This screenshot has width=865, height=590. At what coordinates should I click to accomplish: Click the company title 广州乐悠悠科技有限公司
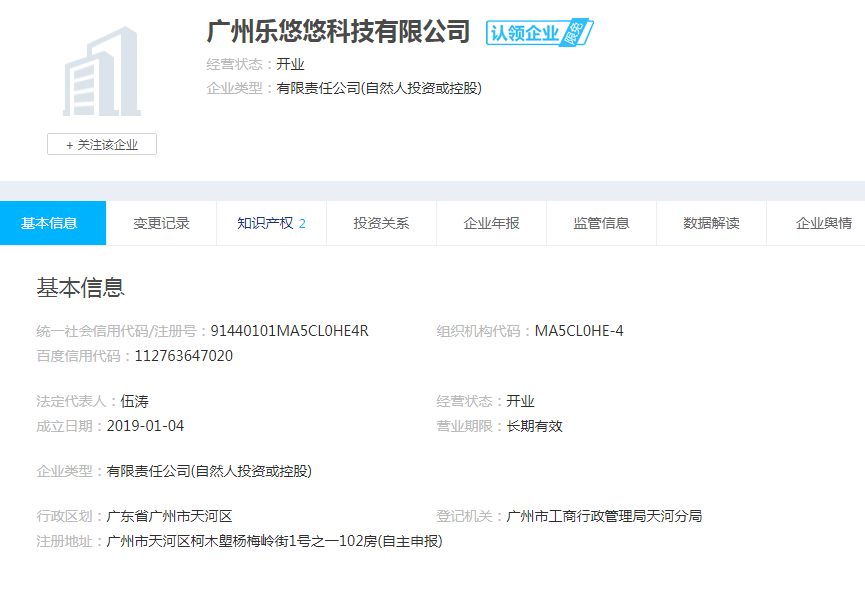(x=338, y=32)
